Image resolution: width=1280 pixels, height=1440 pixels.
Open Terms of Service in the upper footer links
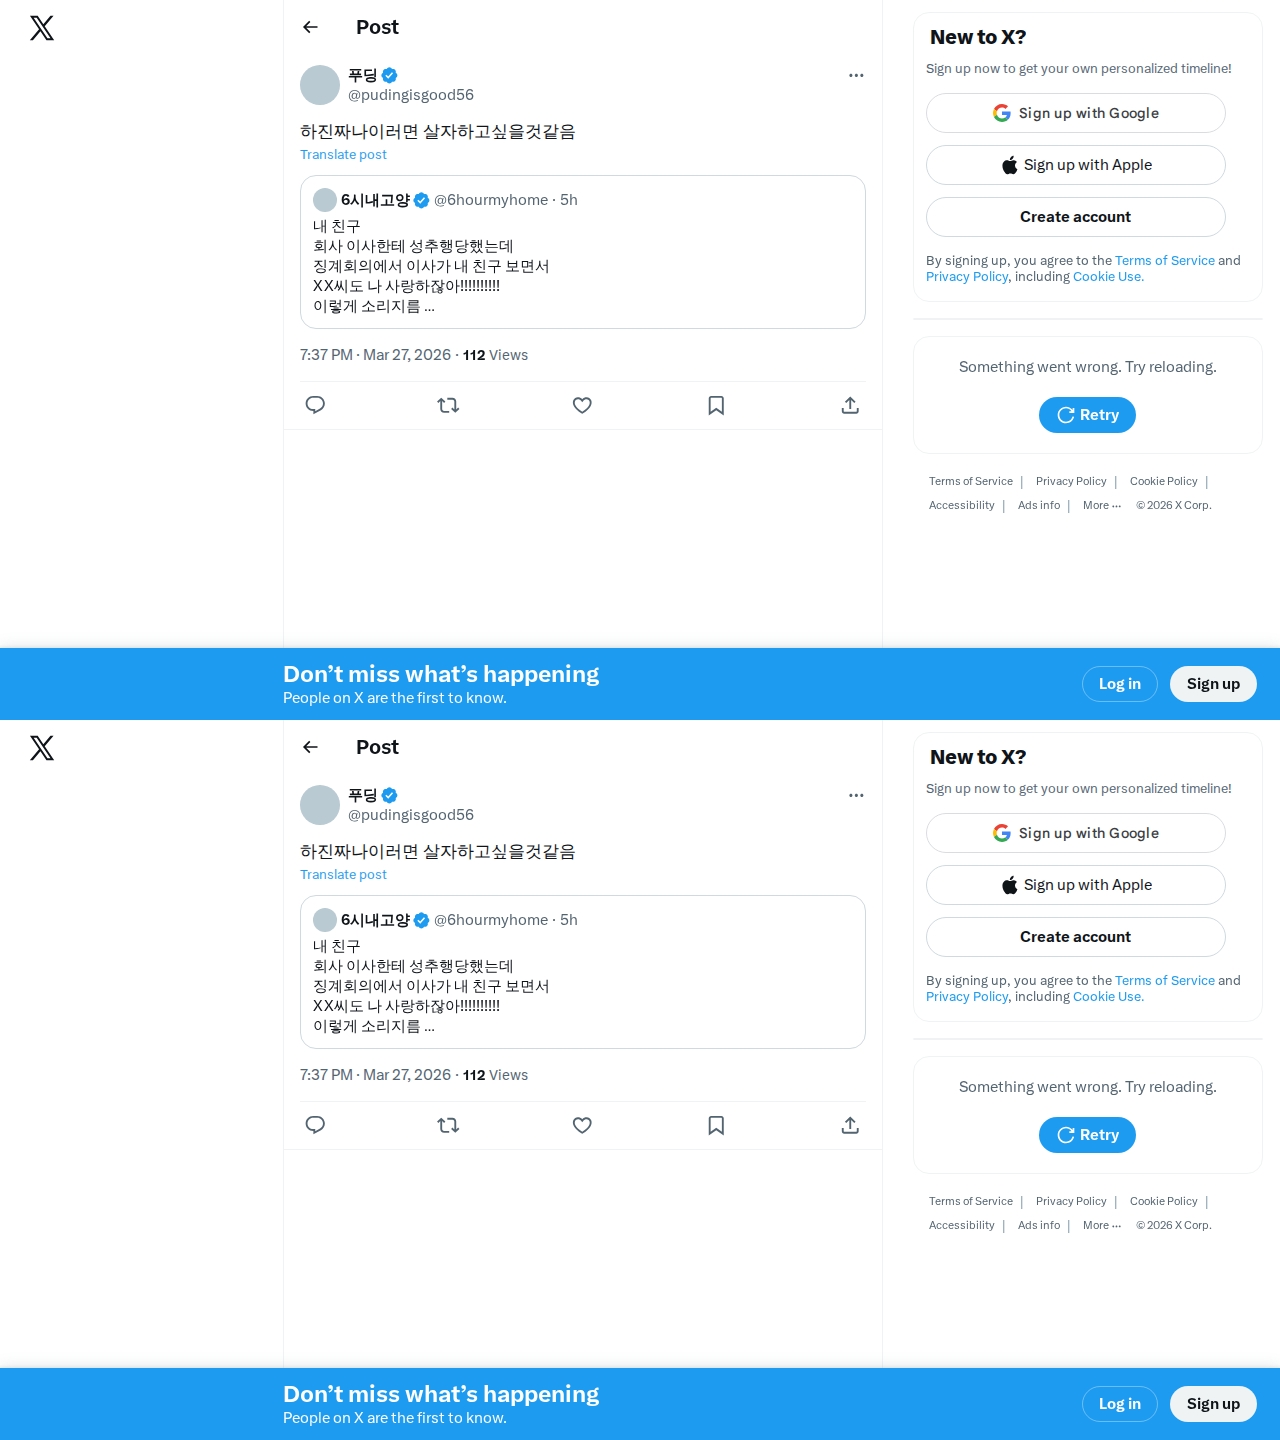coord(971,481)
